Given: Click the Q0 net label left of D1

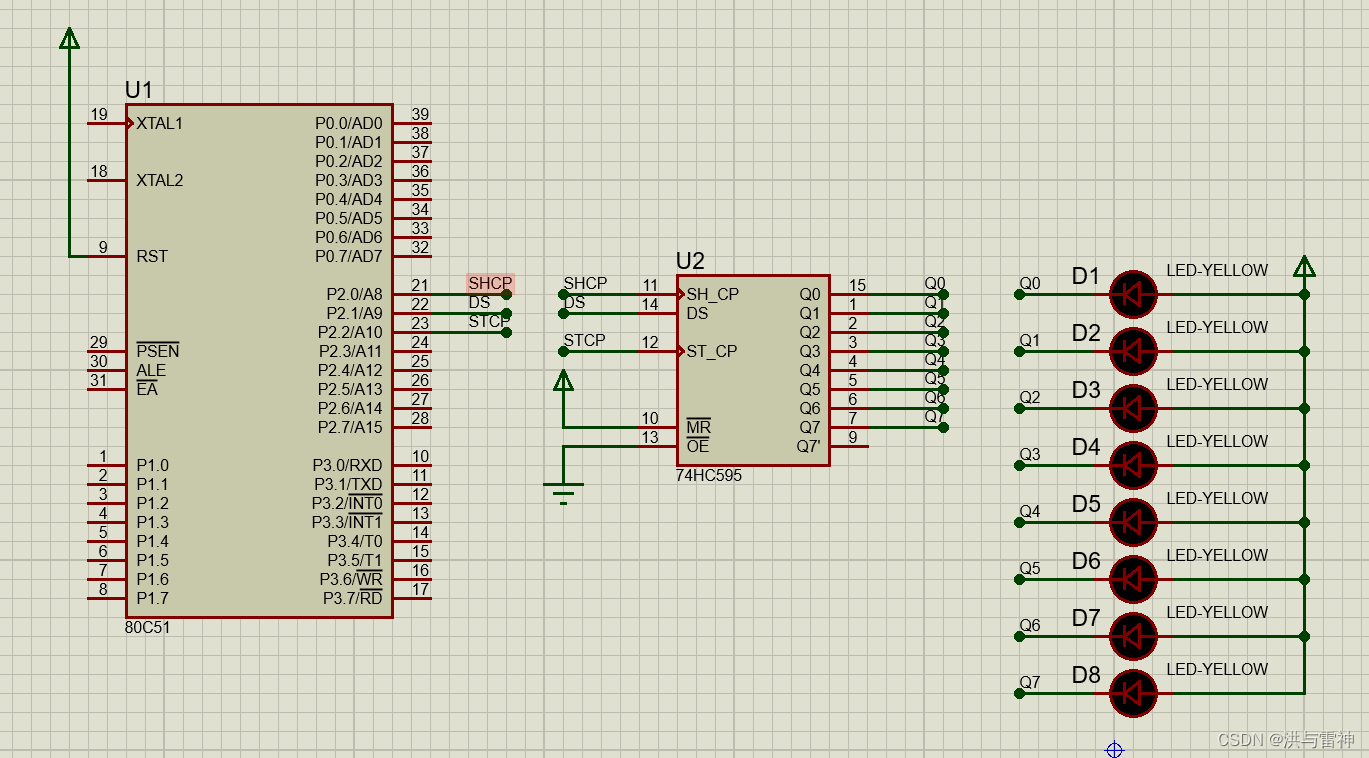Looking at the screenshot, I should (1030, 284).
